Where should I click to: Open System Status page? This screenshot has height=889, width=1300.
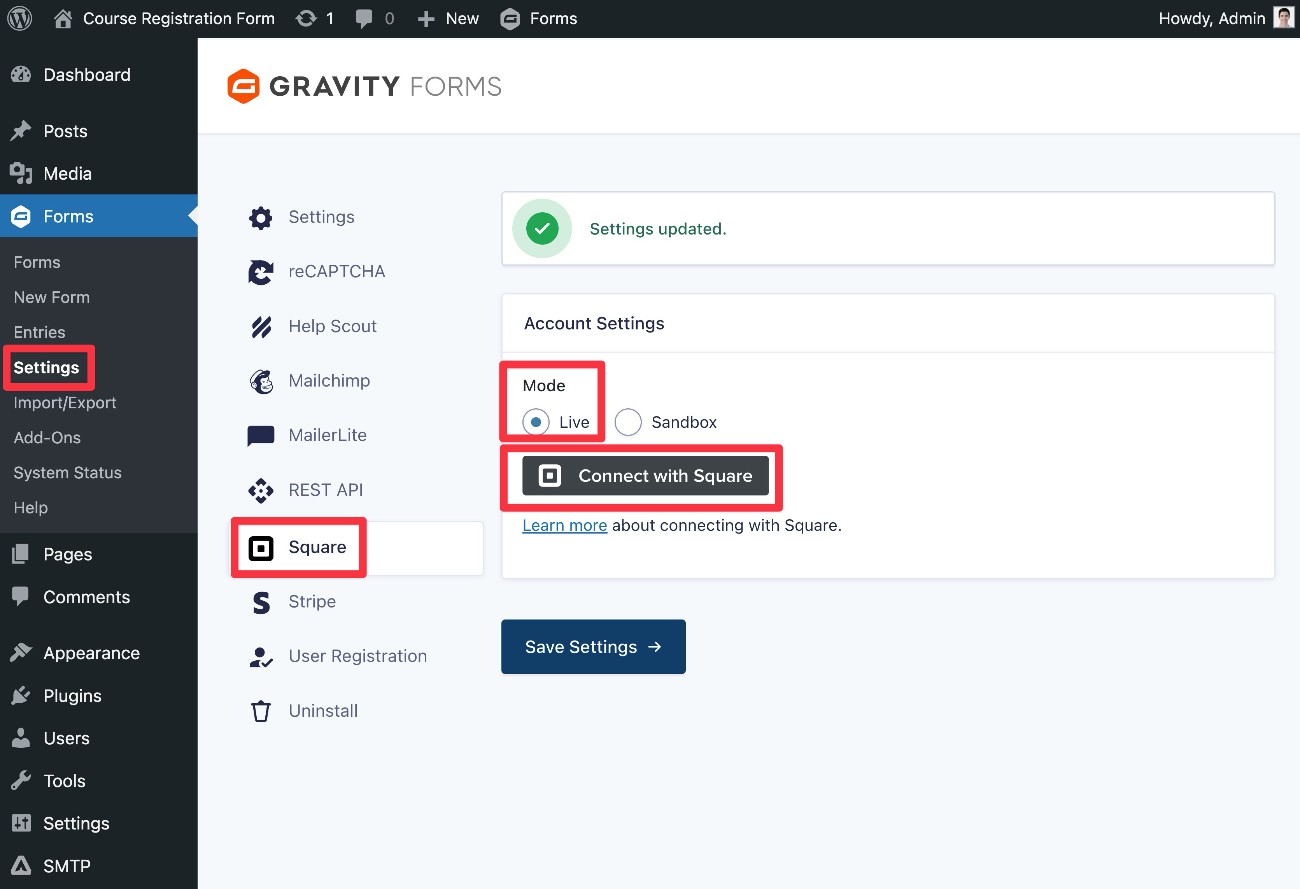(x=67, y=472)
